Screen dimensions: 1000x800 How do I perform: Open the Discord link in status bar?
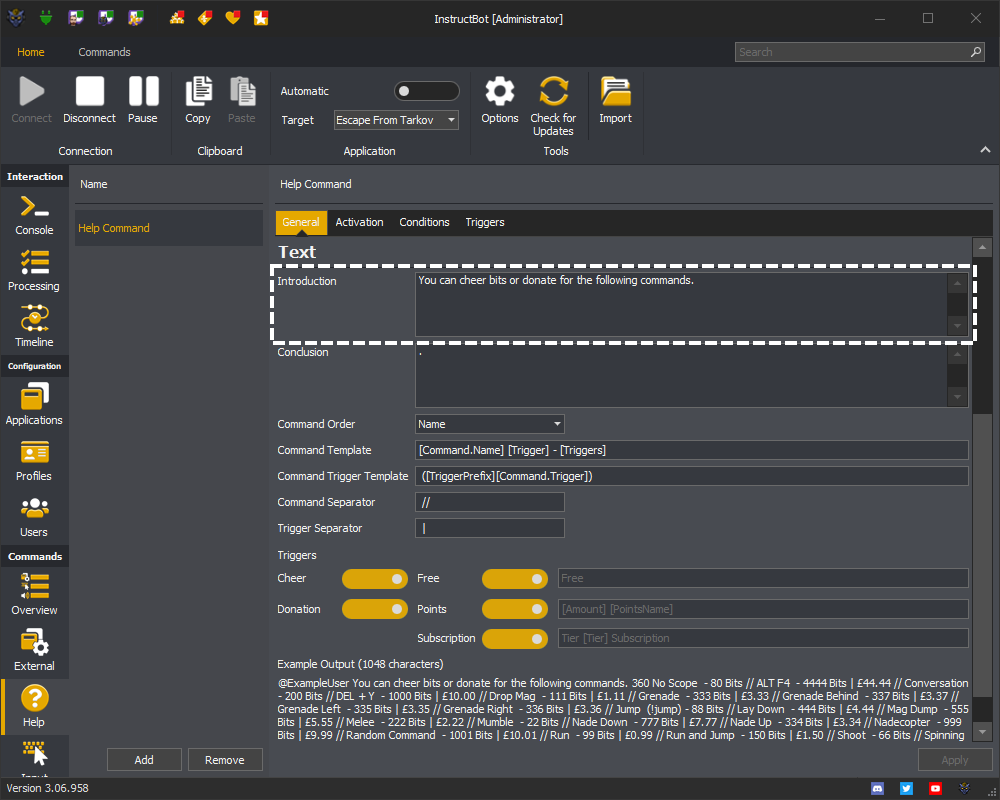(878, 789)
